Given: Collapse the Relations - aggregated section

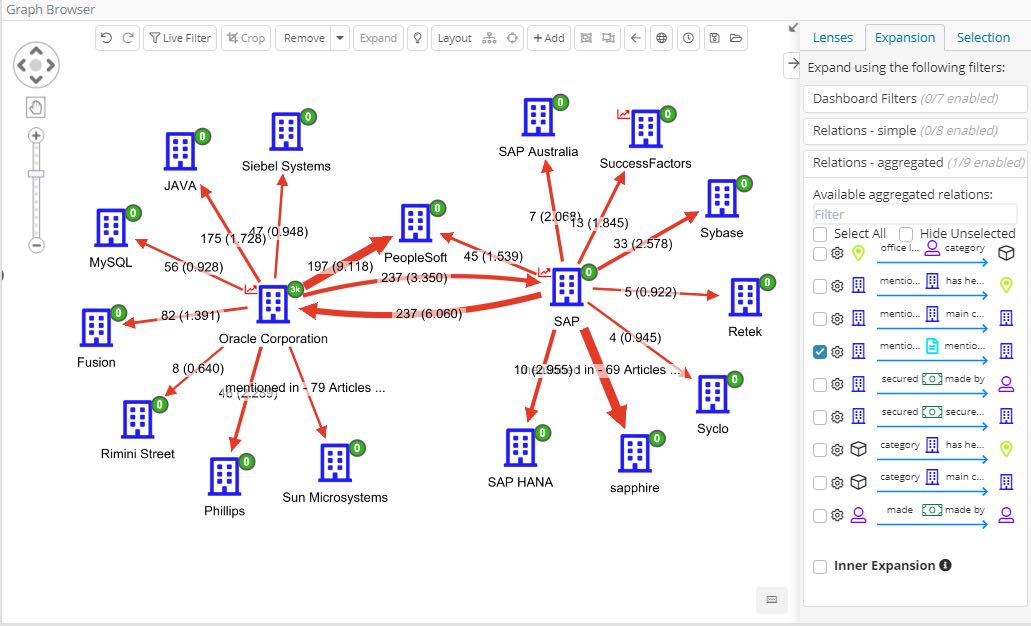Looking at the screenshot, I should click(x=915, y=162).
